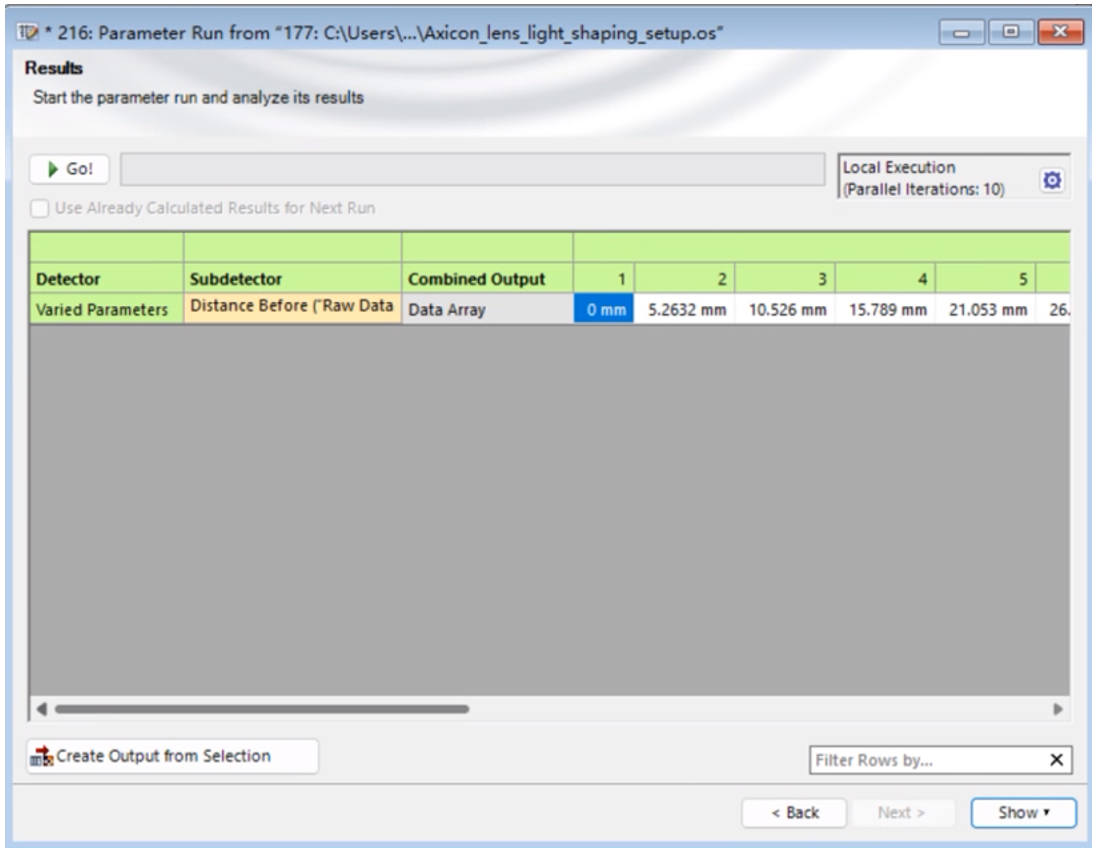This screenshot has height=853, width=1095.
Task: Click the horizontal scrollbar left arrow
Action: coord(42,709)
